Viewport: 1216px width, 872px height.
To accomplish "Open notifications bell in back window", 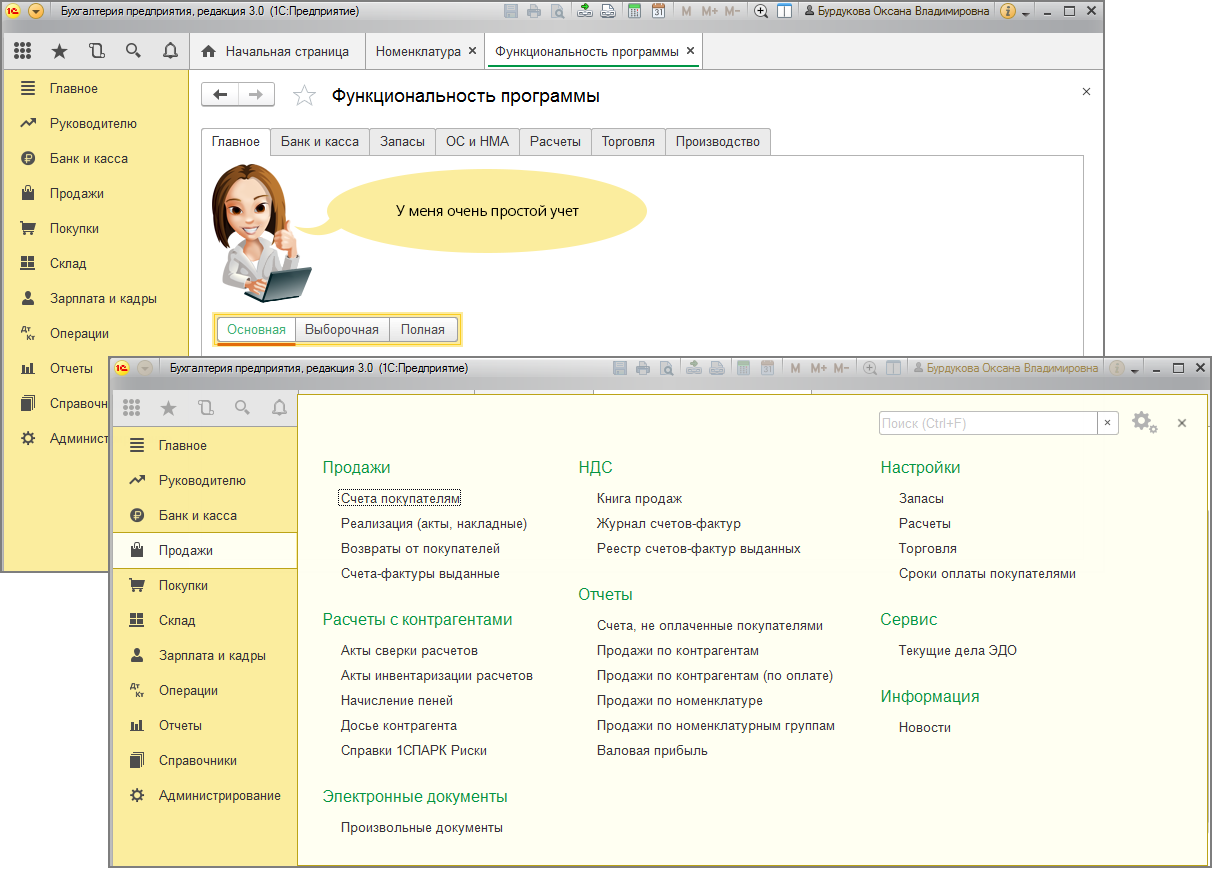I will click(170, 51).
